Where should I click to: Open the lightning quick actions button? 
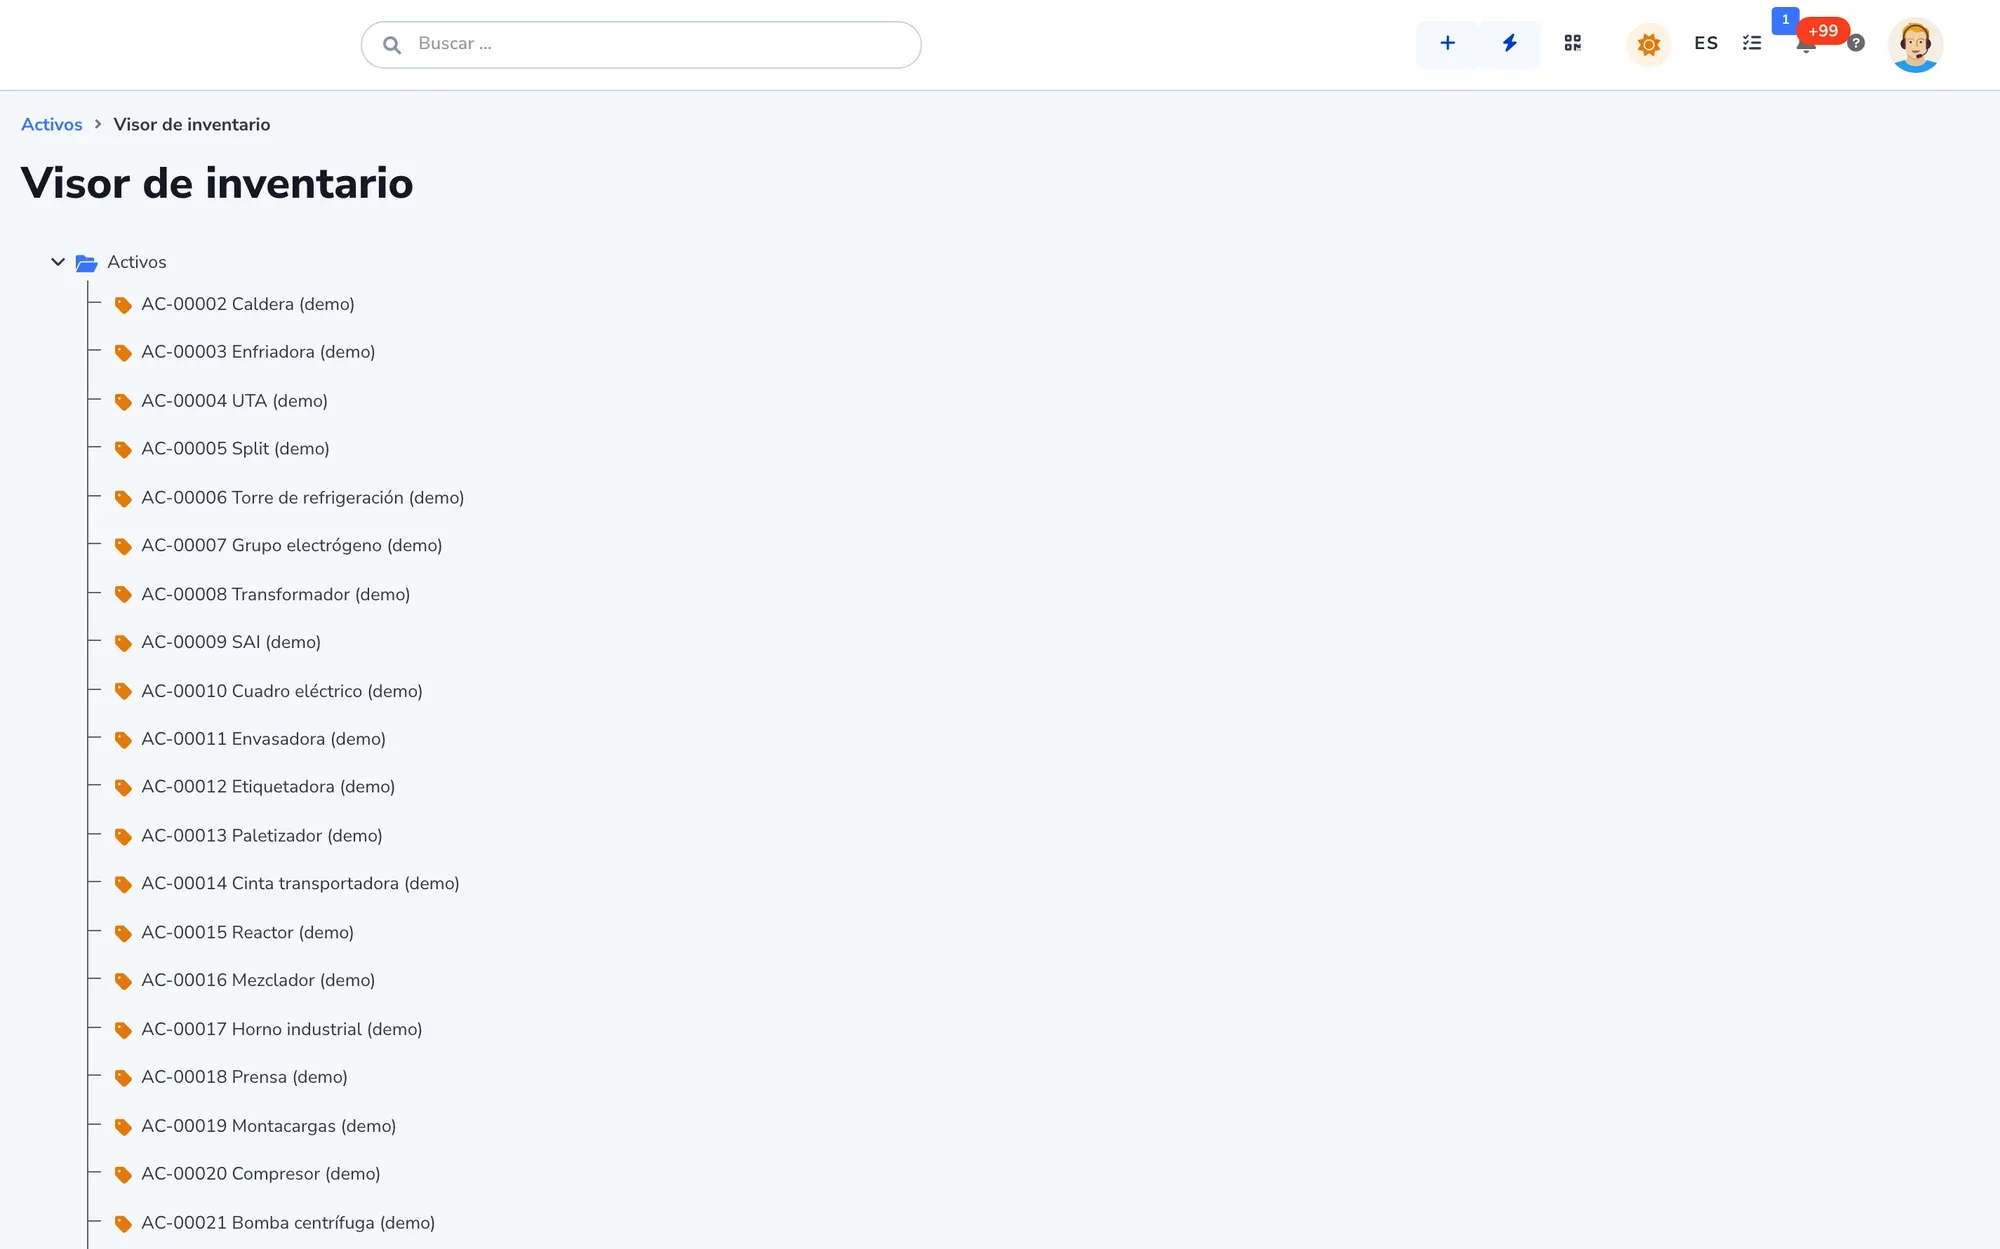(1510, 43)
